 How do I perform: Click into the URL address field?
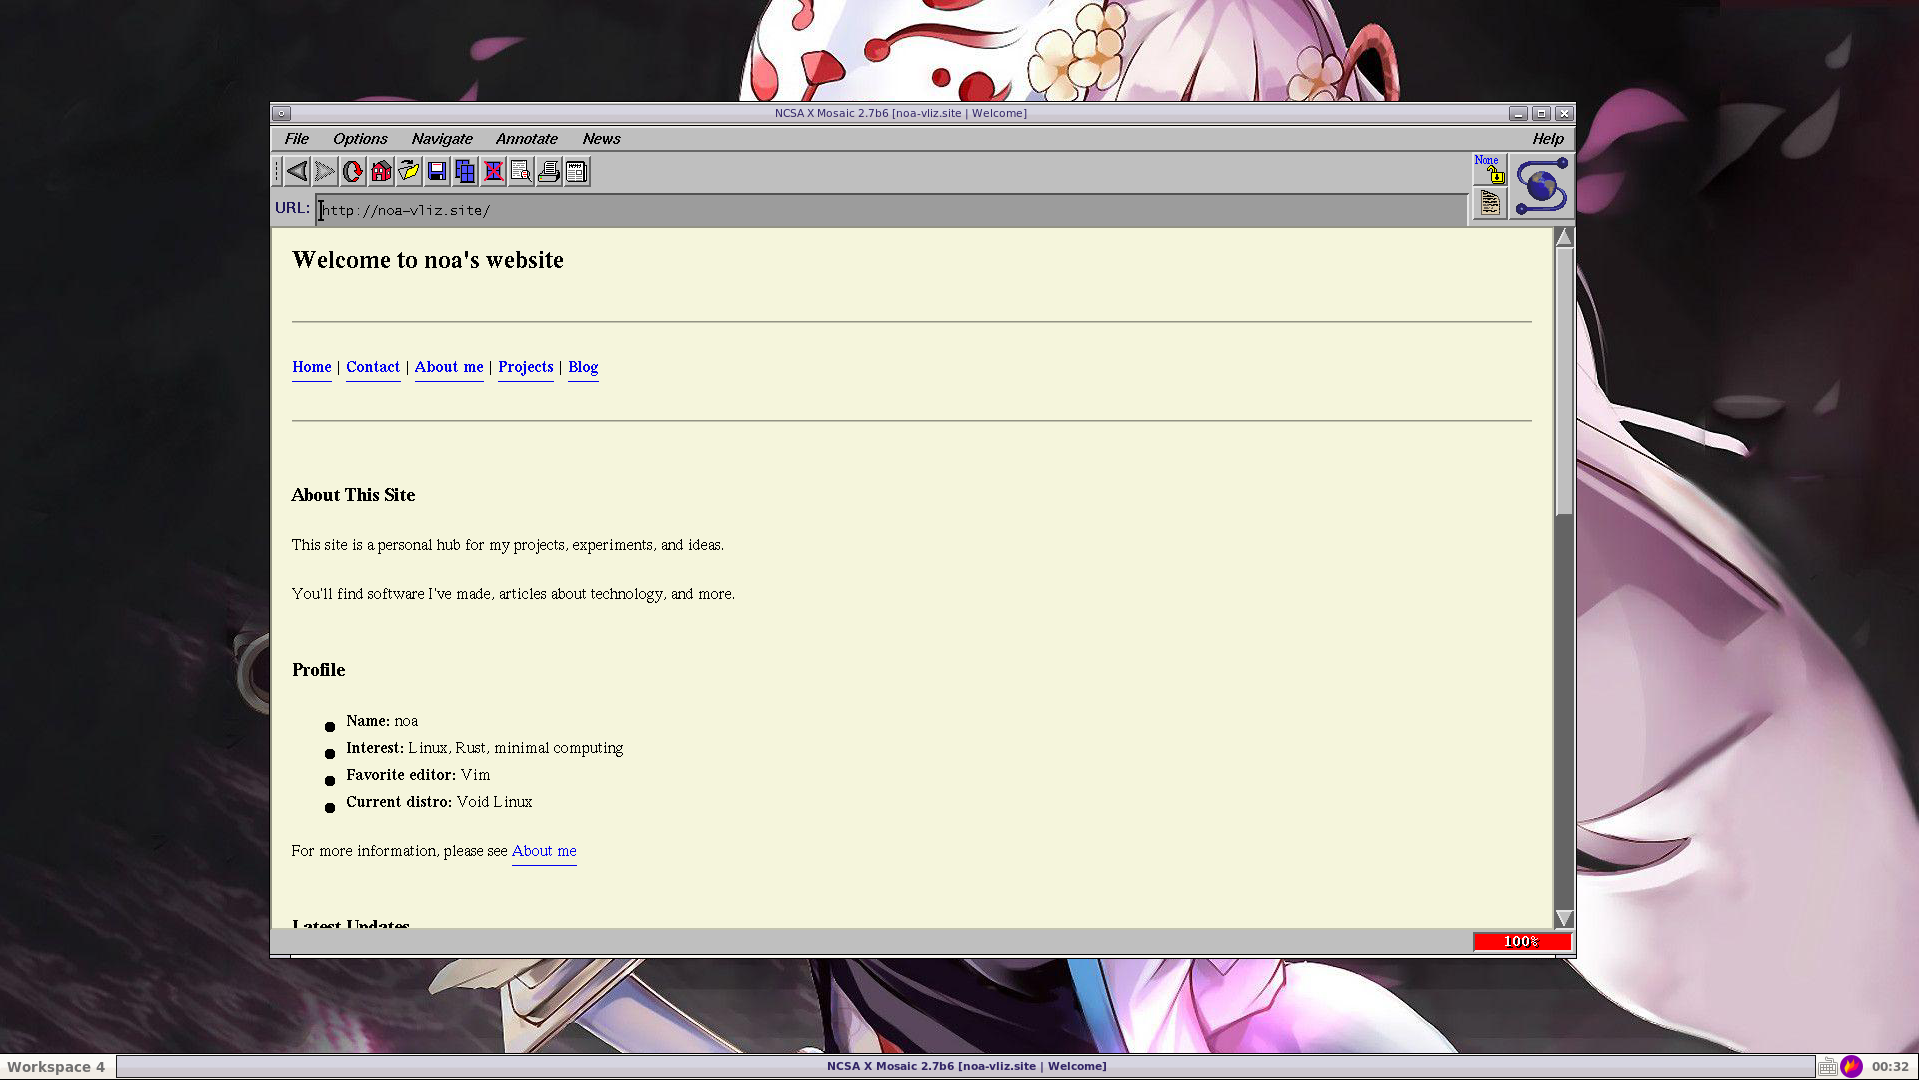pos(890,210)
